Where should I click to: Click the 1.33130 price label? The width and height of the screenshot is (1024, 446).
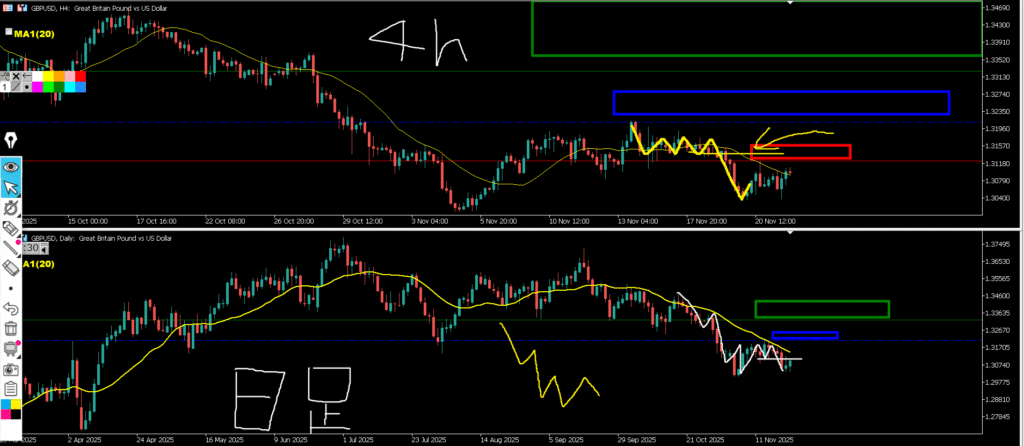coord(999,77)
